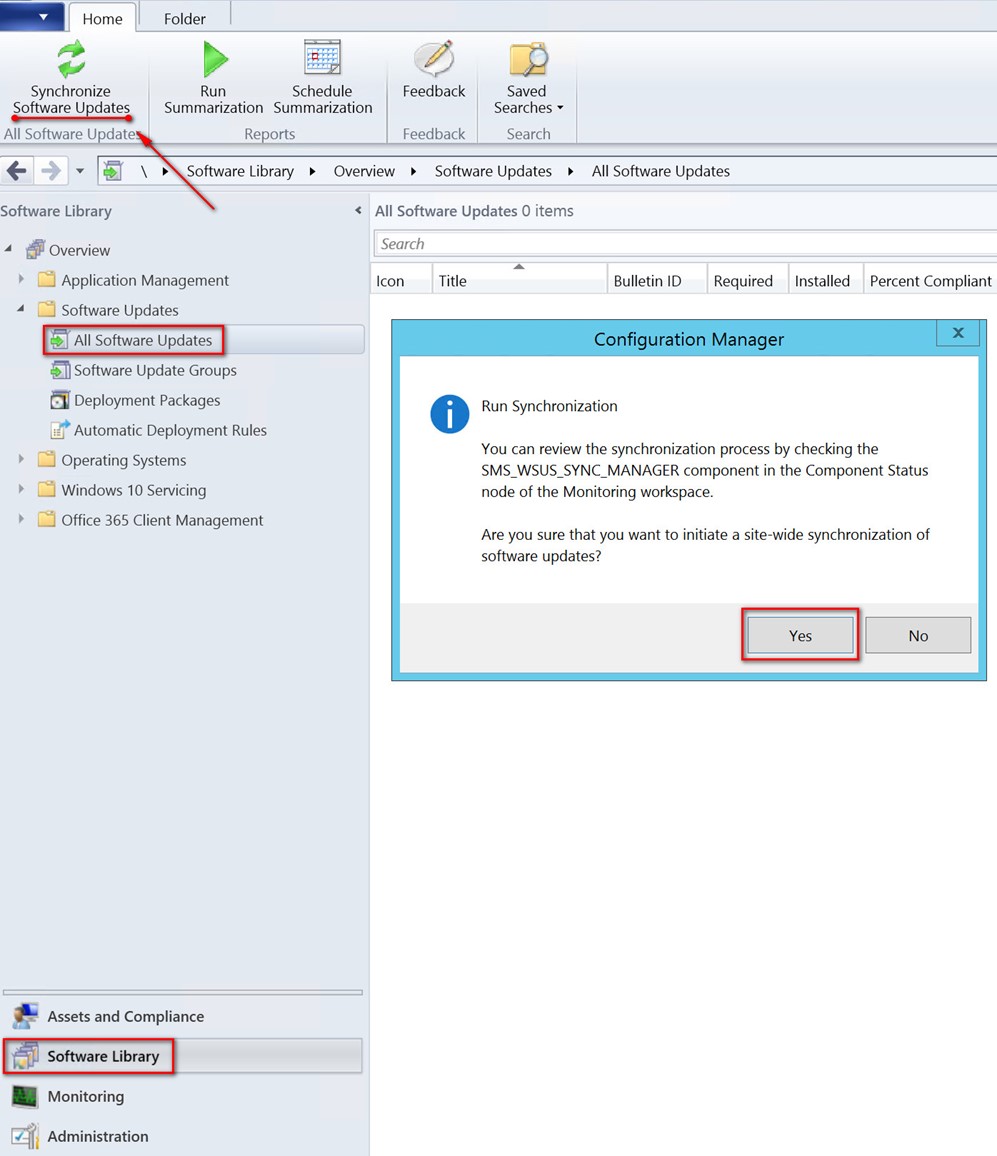Screen dimensions: 997x1156
Task: Expand breadcrumb arrow after Overview
Action: (x=414, y=171)
